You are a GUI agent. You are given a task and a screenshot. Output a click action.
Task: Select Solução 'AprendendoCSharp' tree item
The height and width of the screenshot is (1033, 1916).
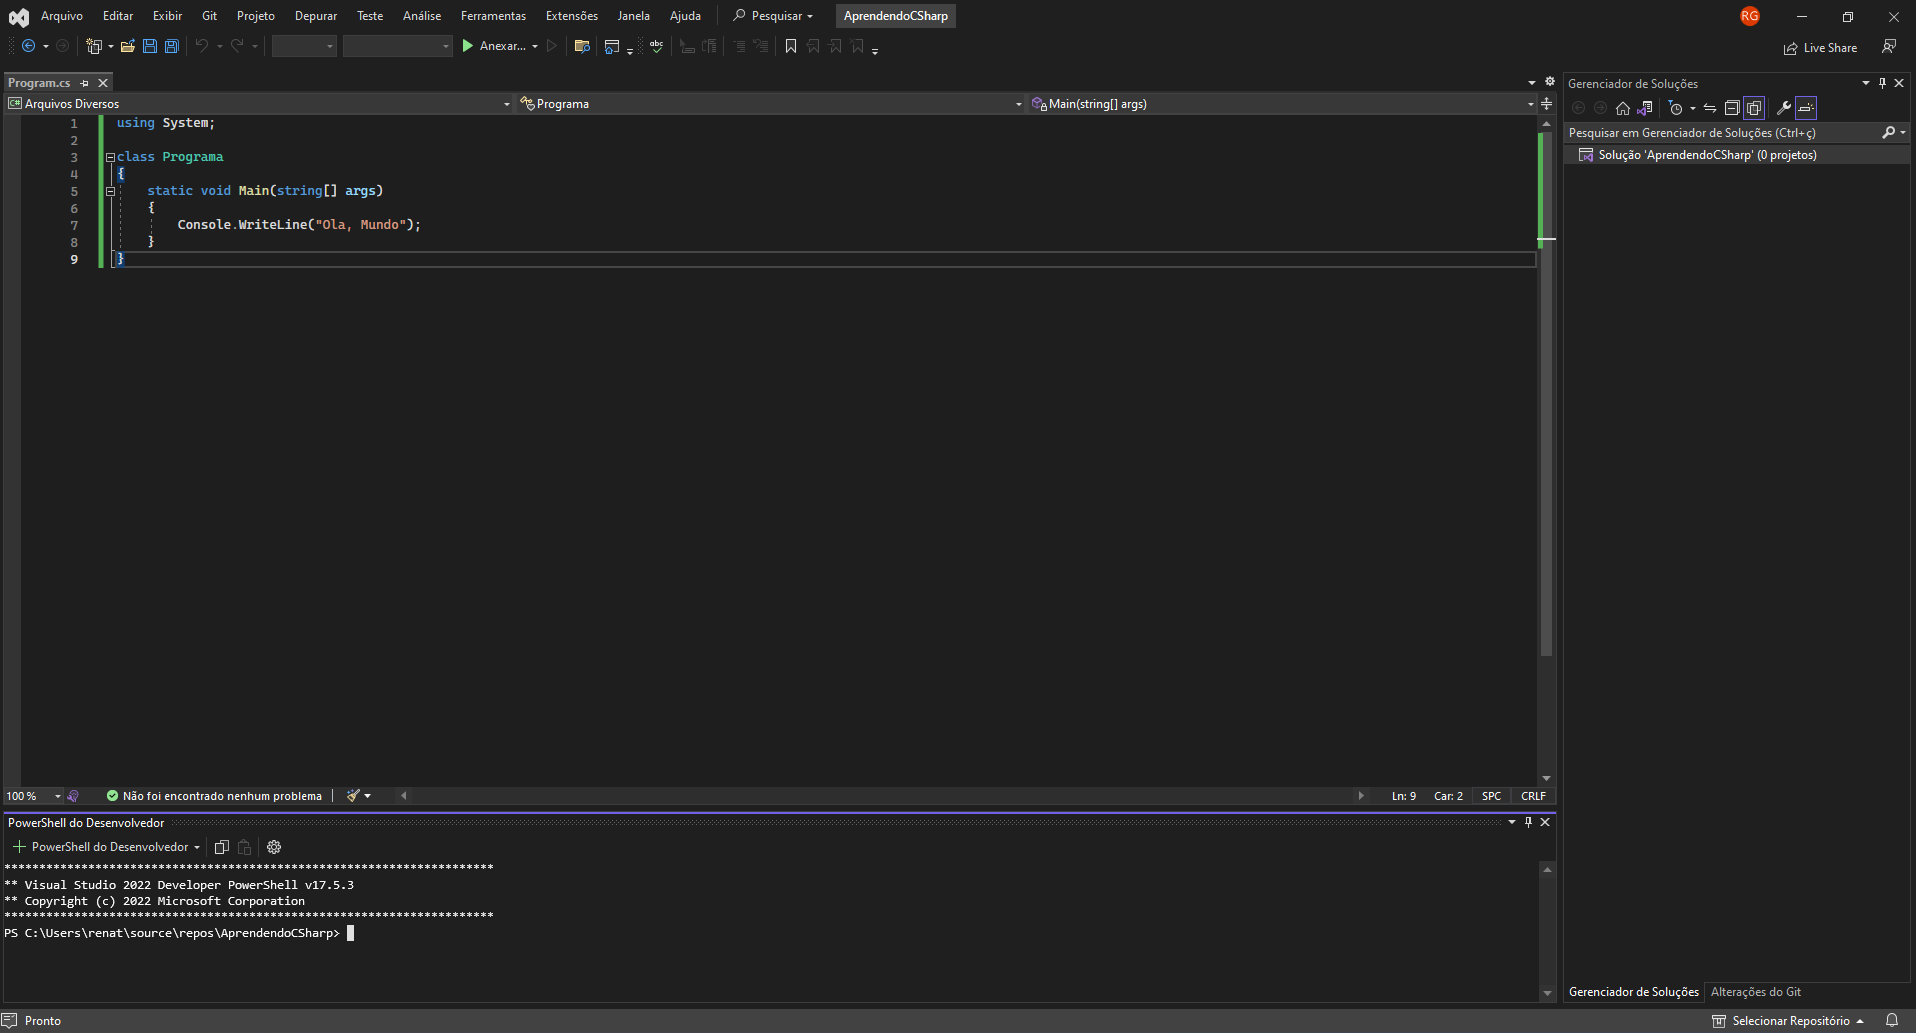tap(1707, 155)
